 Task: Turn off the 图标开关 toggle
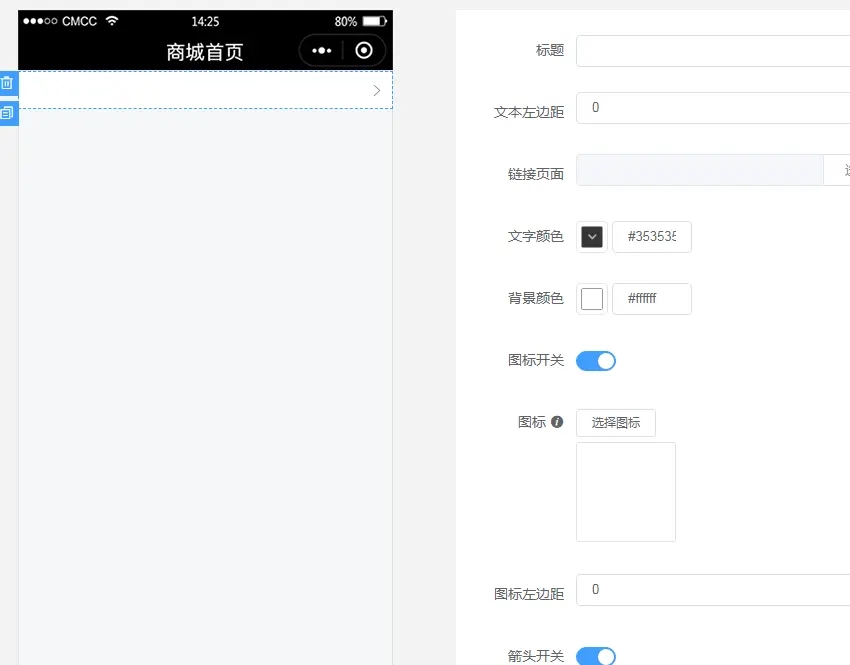point(596,361)
